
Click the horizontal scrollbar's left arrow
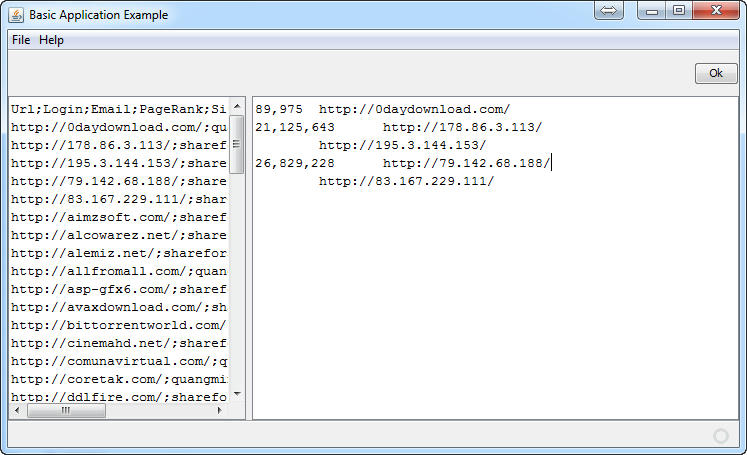[17, 410]
